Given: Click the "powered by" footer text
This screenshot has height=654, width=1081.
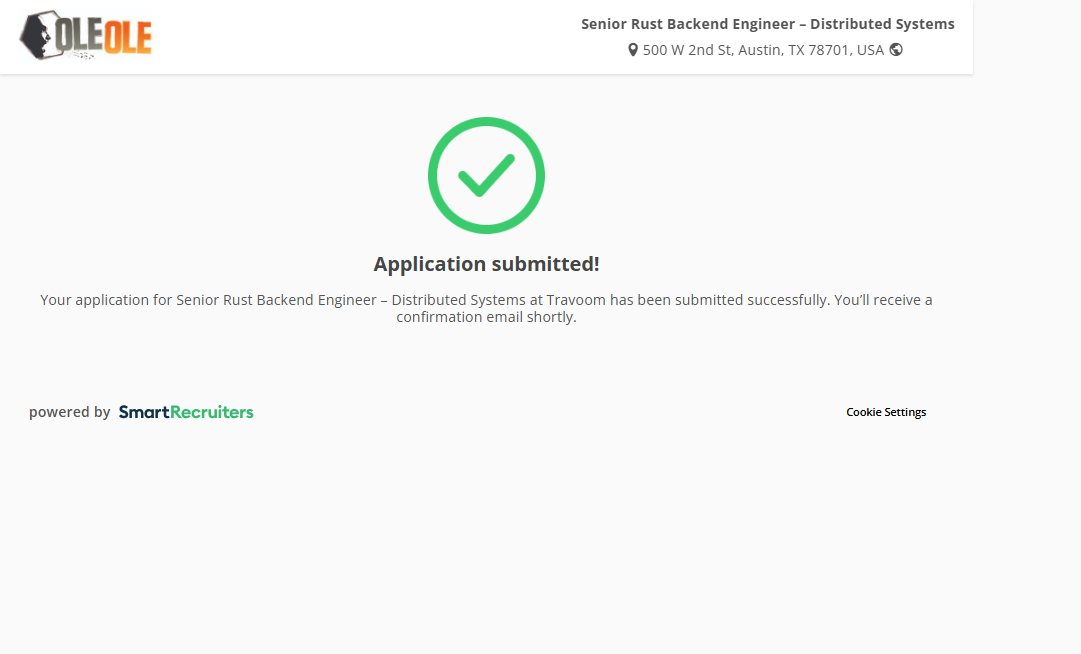Looking at the screenshot, I should tap(69, 412).
